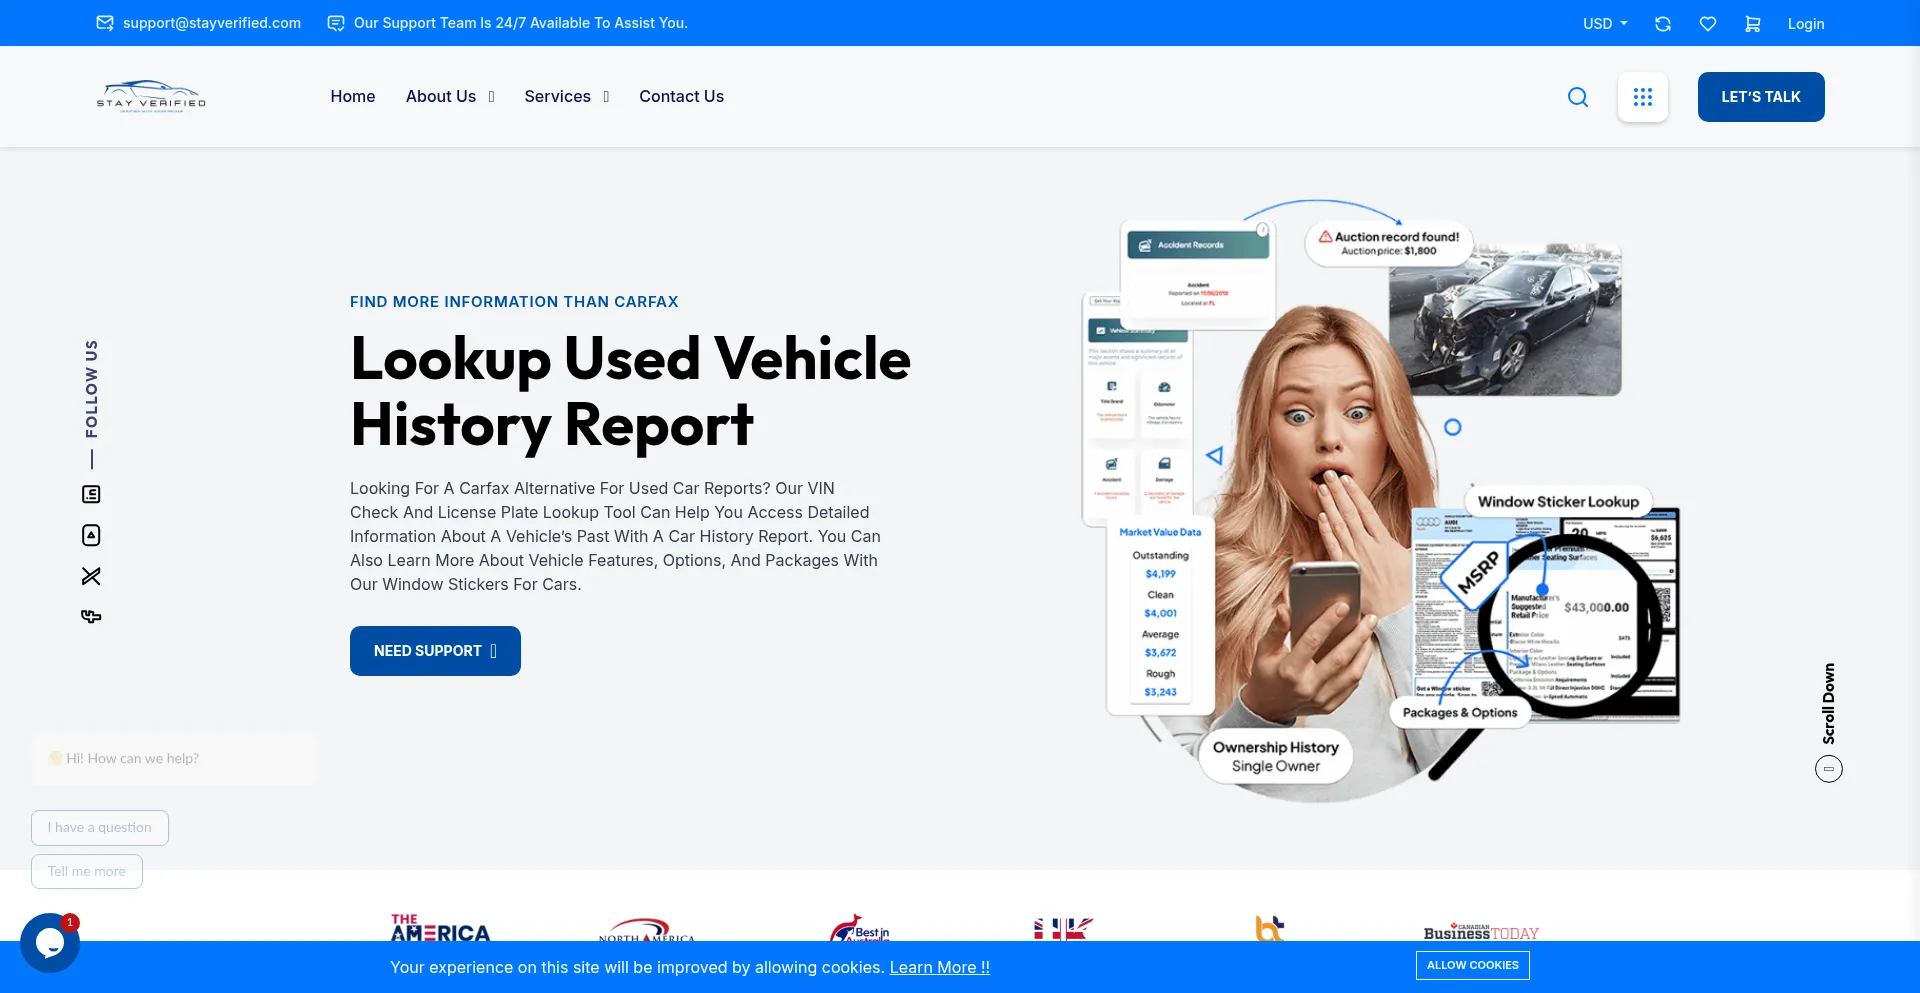Open the wishlist heart icon

1708,24
